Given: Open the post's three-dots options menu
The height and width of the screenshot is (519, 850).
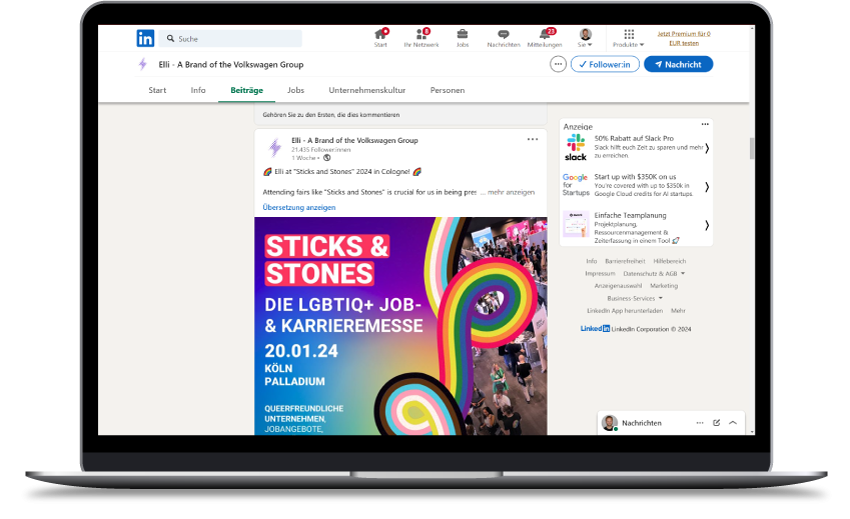Looking at the screenshot, I should [x=532, y=139].
